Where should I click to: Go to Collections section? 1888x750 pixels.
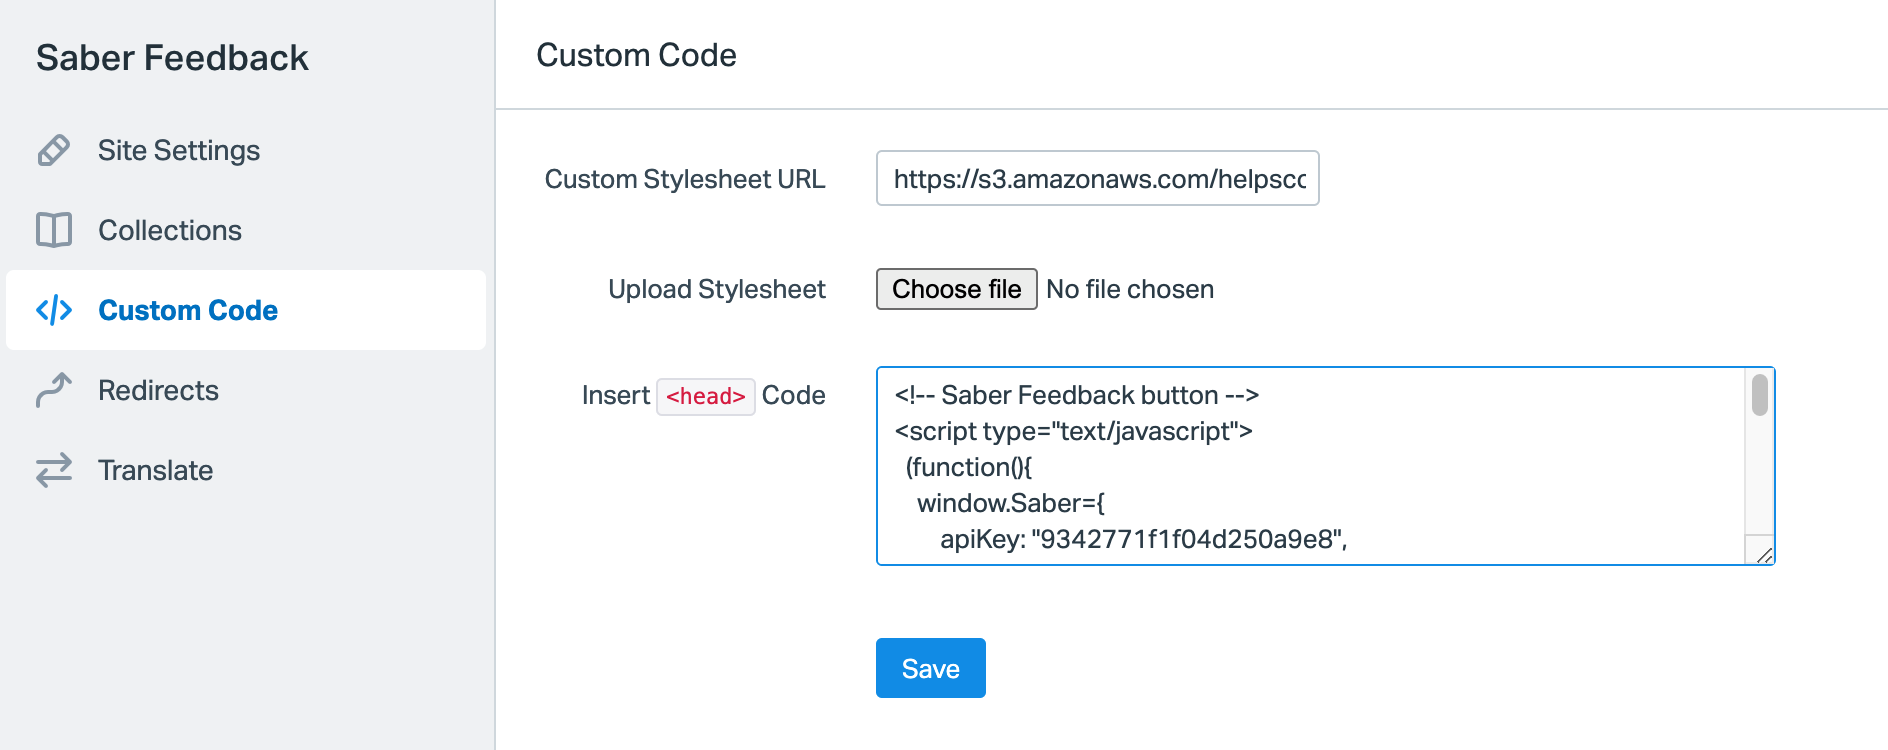coord(170,230)
